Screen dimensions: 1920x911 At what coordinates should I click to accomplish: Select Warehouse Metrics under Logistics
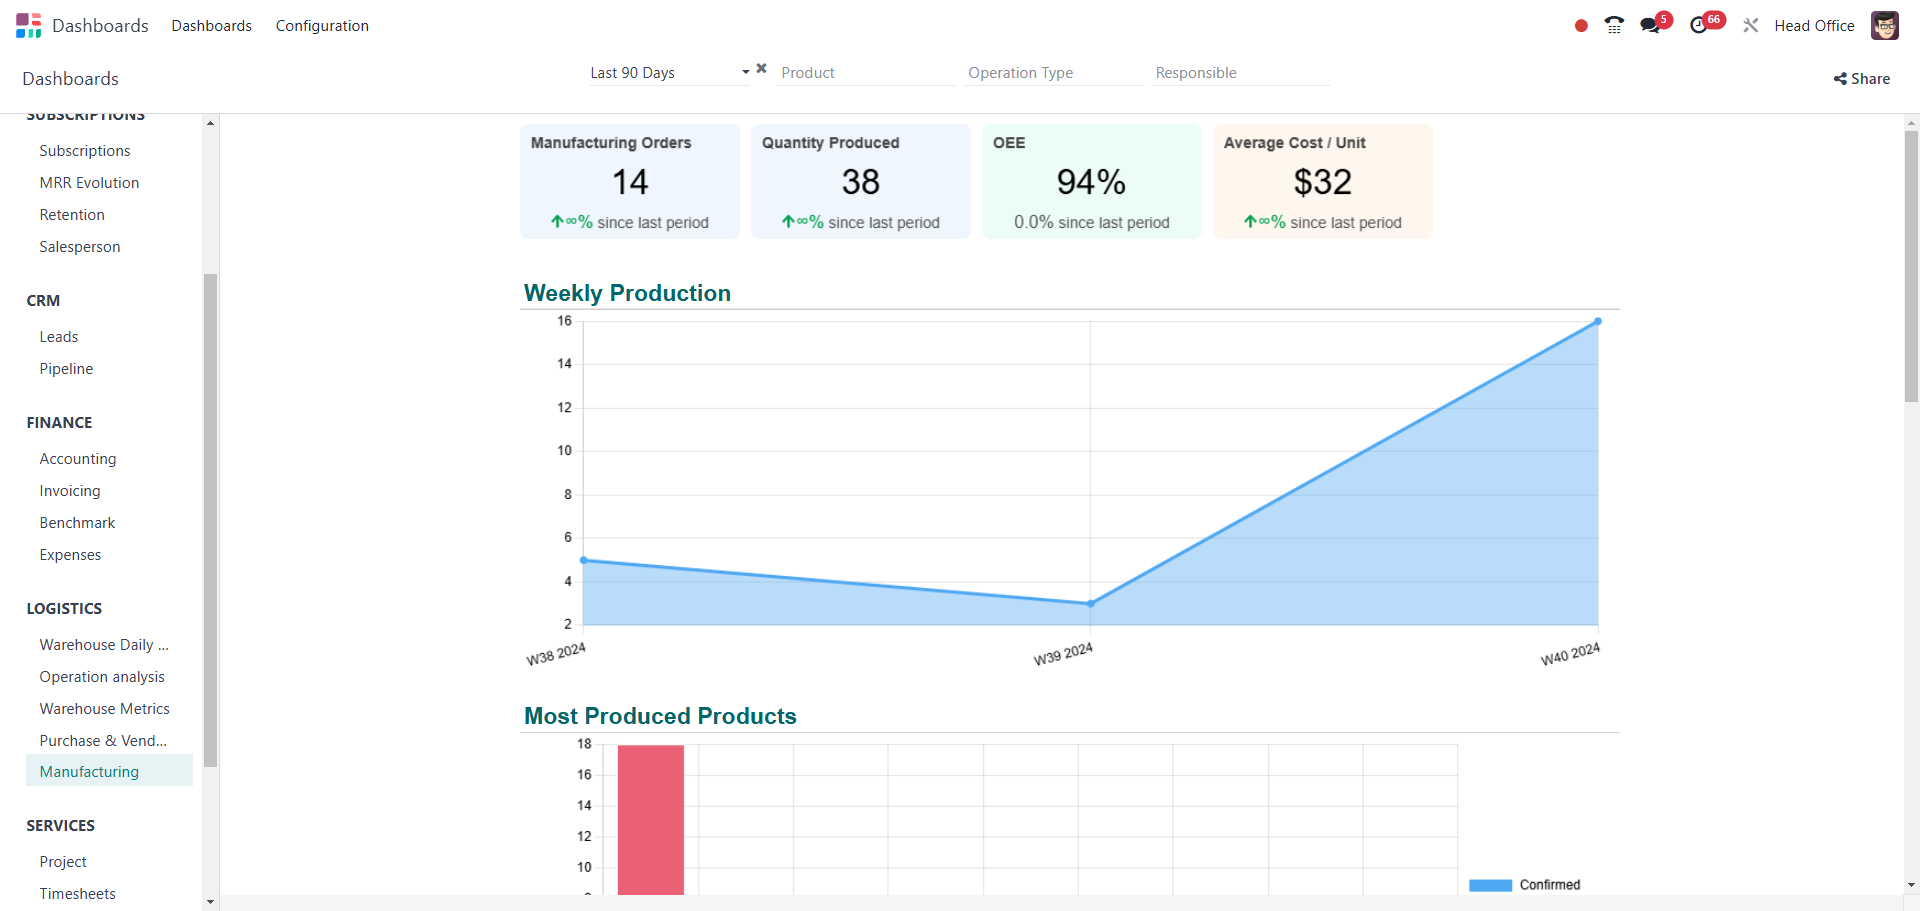104,708
